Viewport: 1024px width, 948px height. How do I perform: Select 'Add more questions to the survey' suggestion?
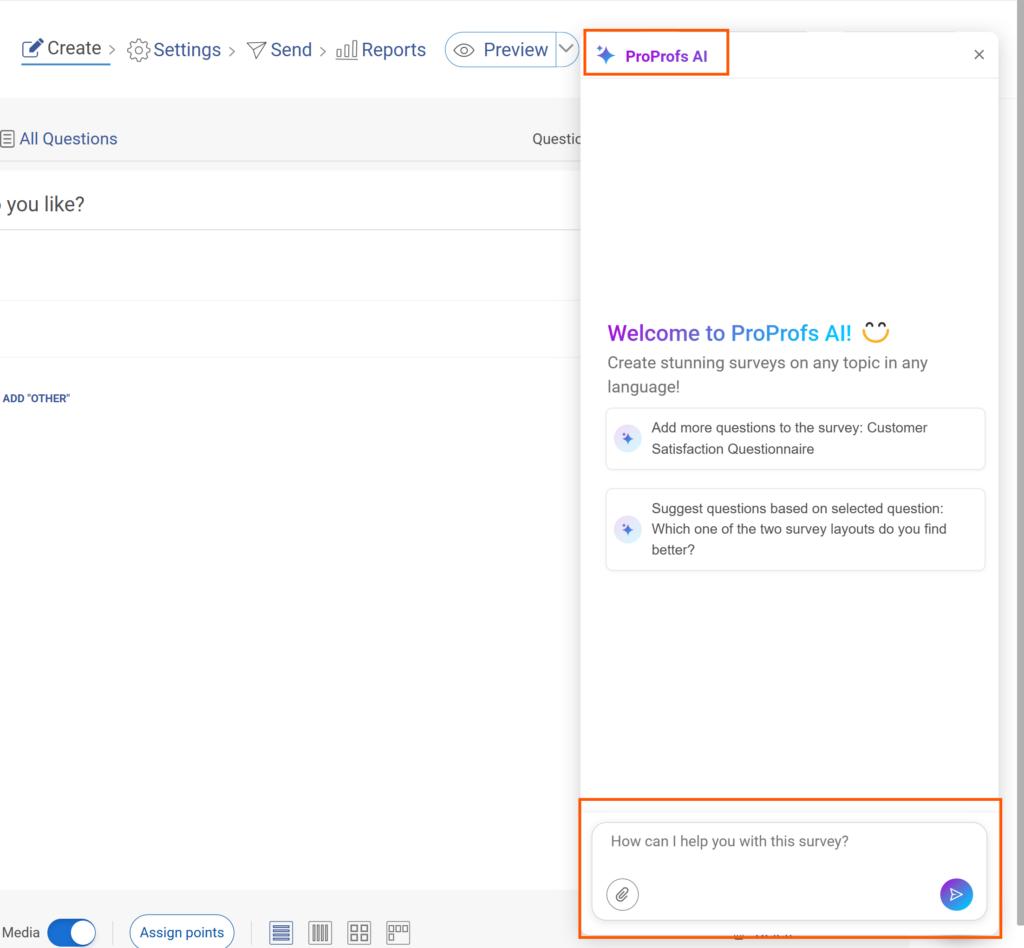pyautogui.click(x=795, y=438)
